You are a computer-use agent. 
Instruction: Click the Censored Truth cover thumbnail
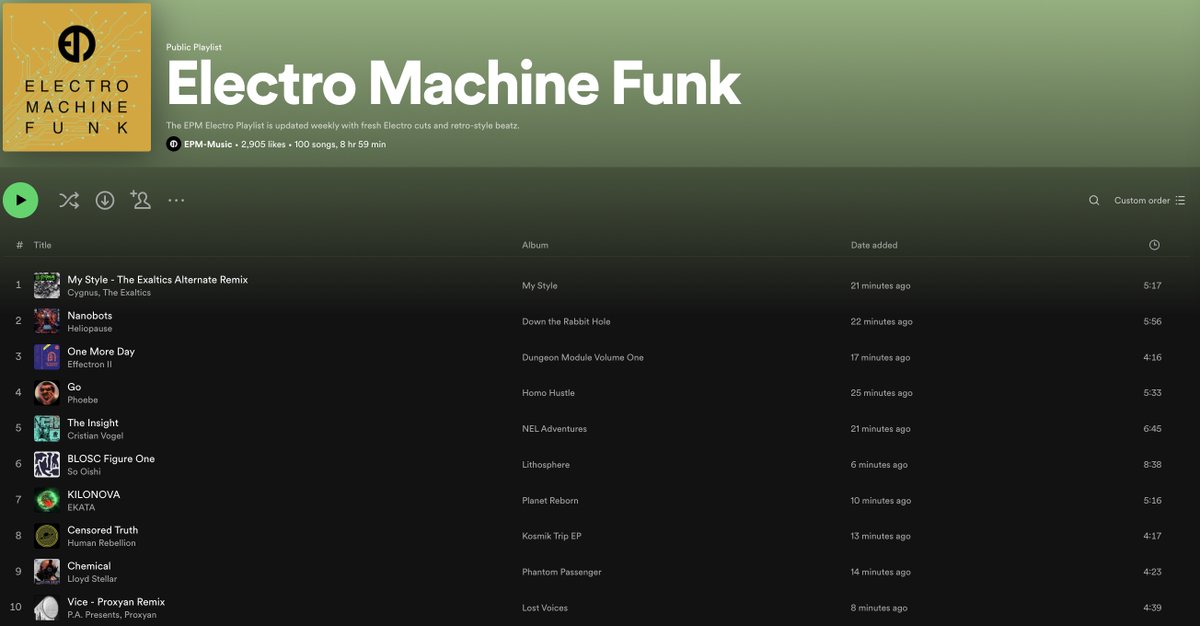[47, 536]
